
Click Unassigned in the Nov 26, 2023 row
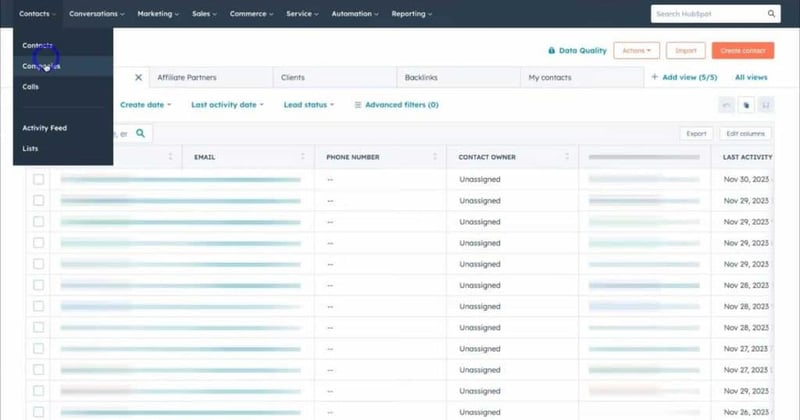(x=480, y=412)
